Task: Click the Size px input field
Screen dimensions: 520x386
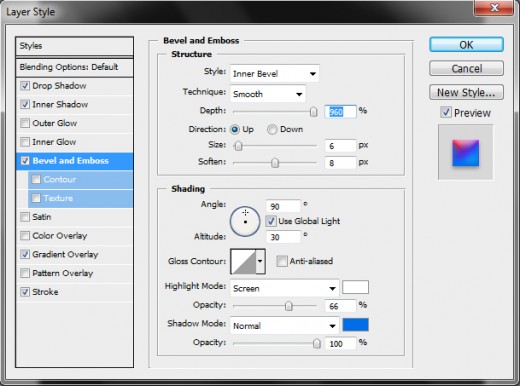Action: (340, 146)
